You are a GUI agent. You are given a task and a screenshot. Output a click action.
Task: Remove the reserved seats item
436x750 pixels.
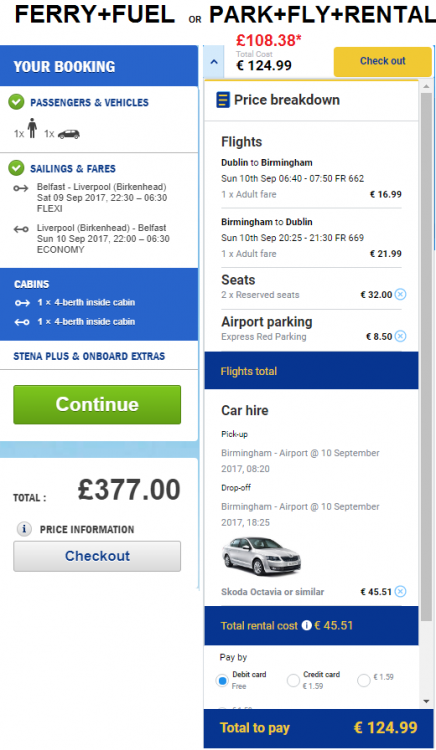point(401,294)
